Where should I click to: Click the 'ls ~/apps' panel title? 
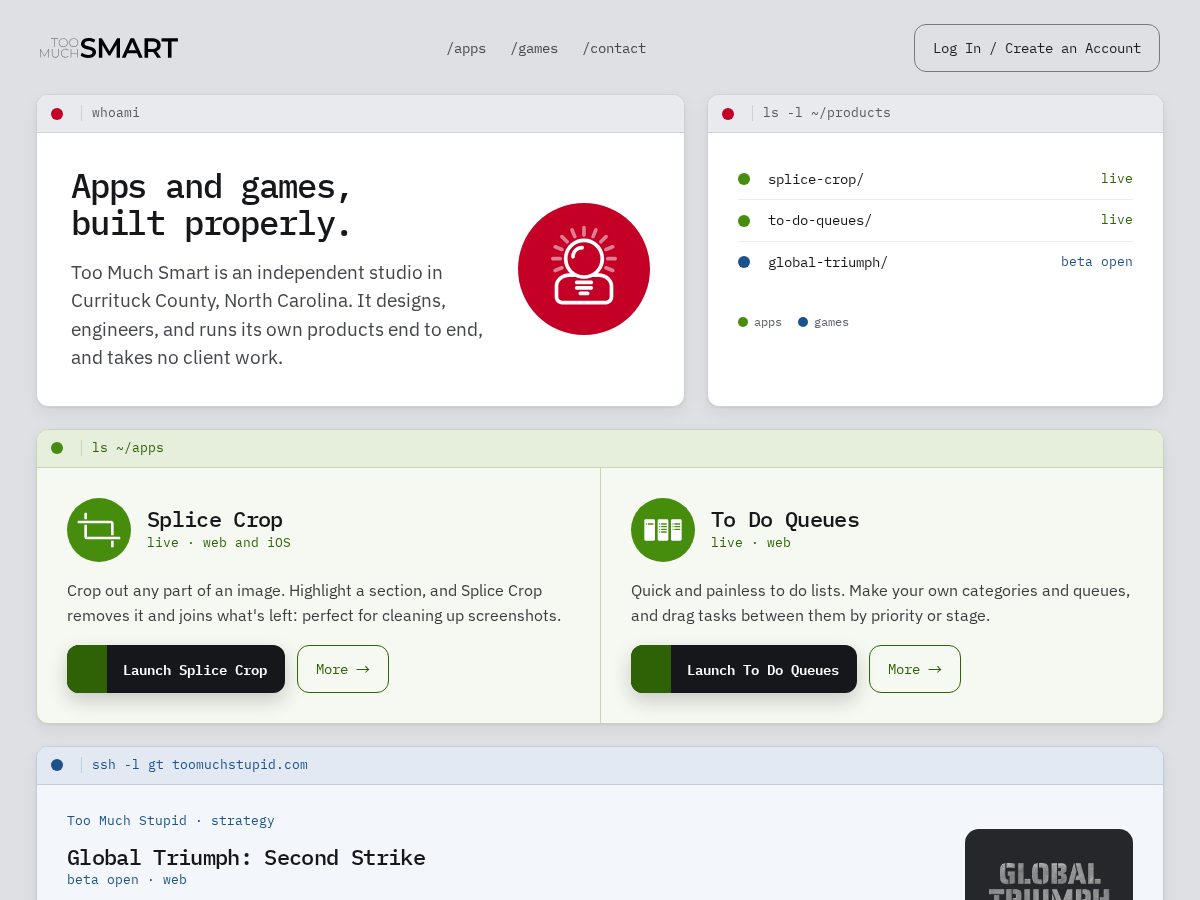coord(128,448)
